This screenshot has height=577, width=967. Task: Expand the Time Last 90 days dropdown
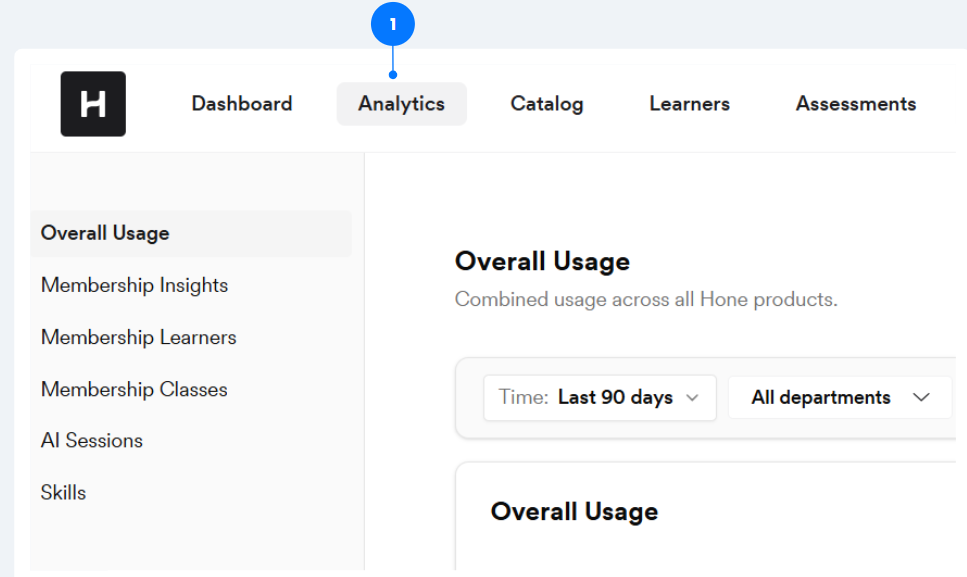(600, 398)
